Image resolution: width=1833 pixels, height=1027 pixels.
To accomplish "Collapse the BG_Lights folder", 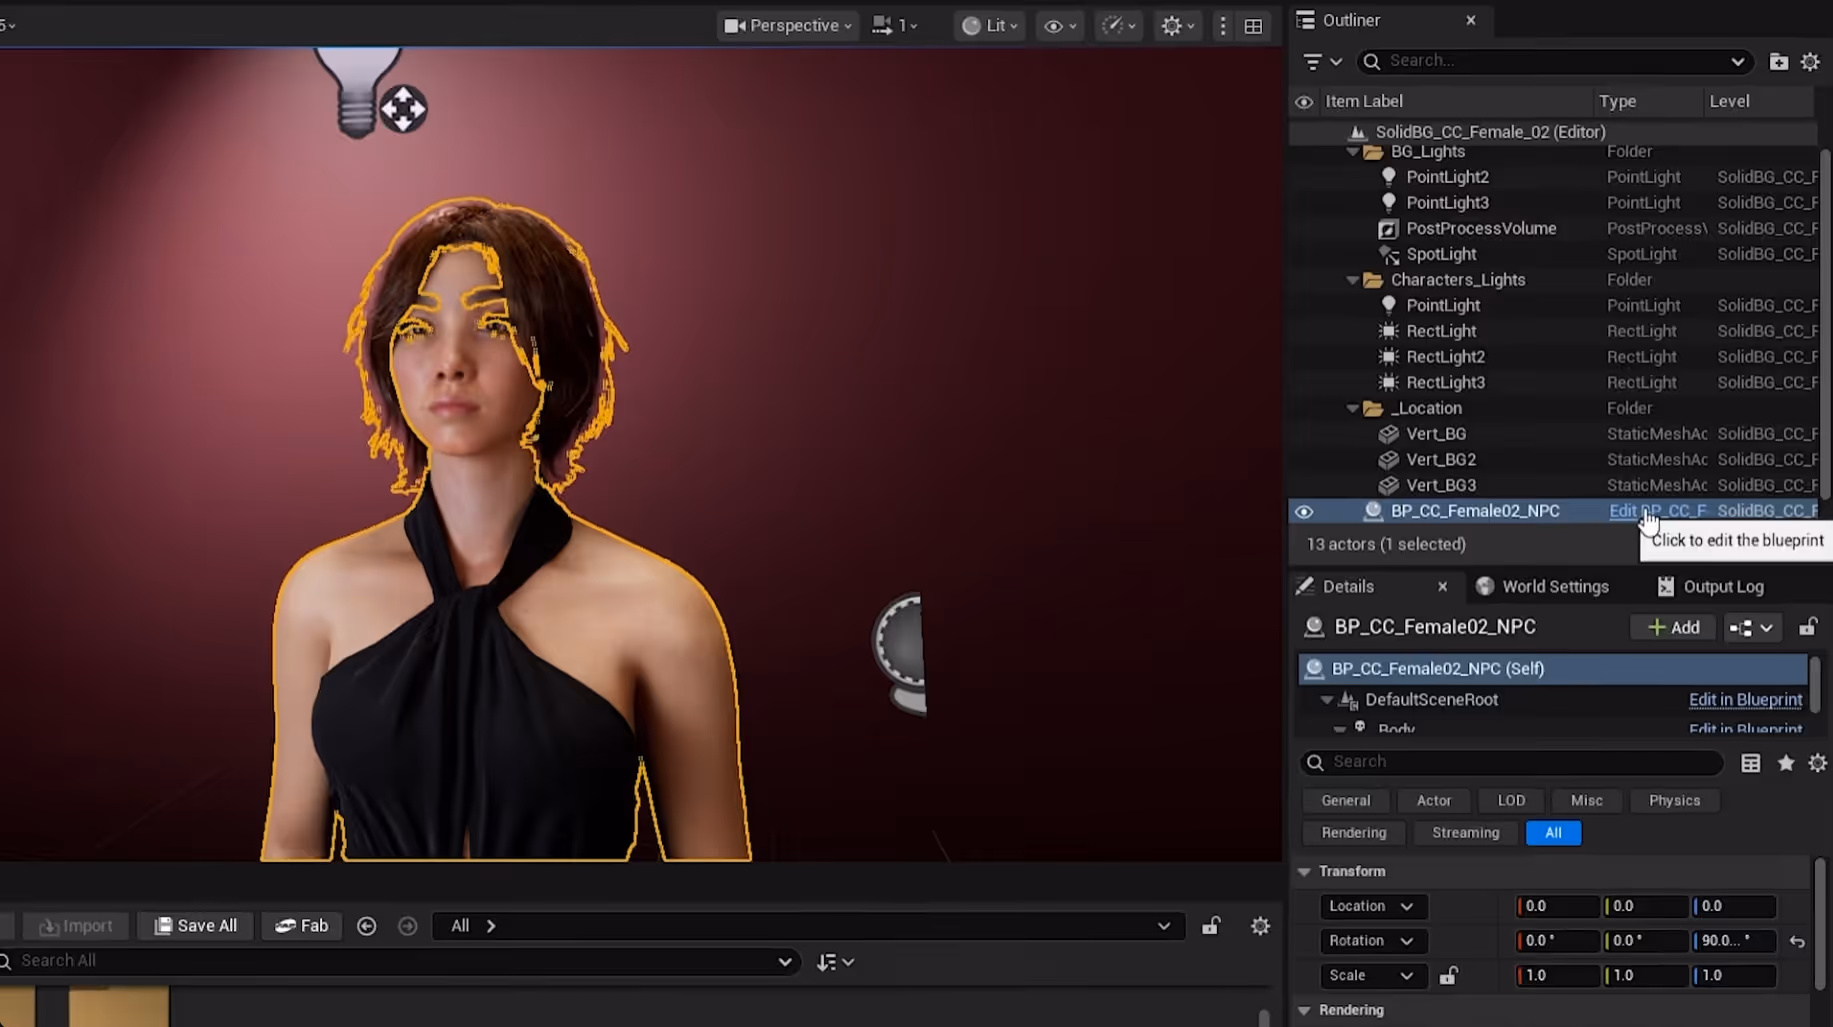I will (1353, 152).
